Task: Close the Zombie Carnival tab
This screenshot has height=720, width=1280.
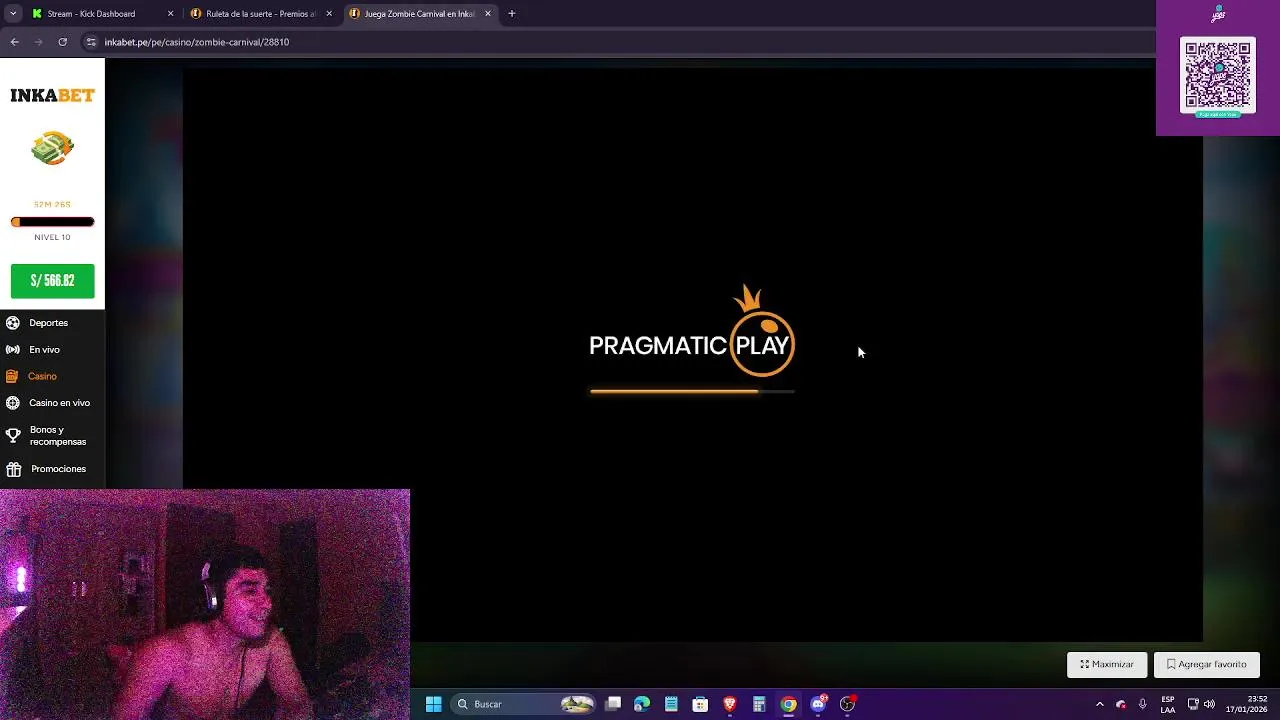Action: click(x=488, y=14)
